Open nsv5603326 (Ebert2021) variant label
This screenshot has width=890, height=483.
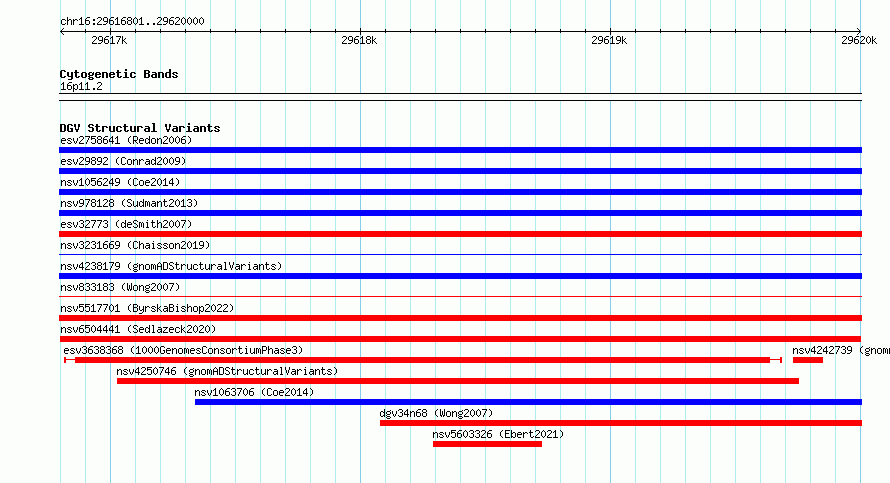[x=498, y=434]
